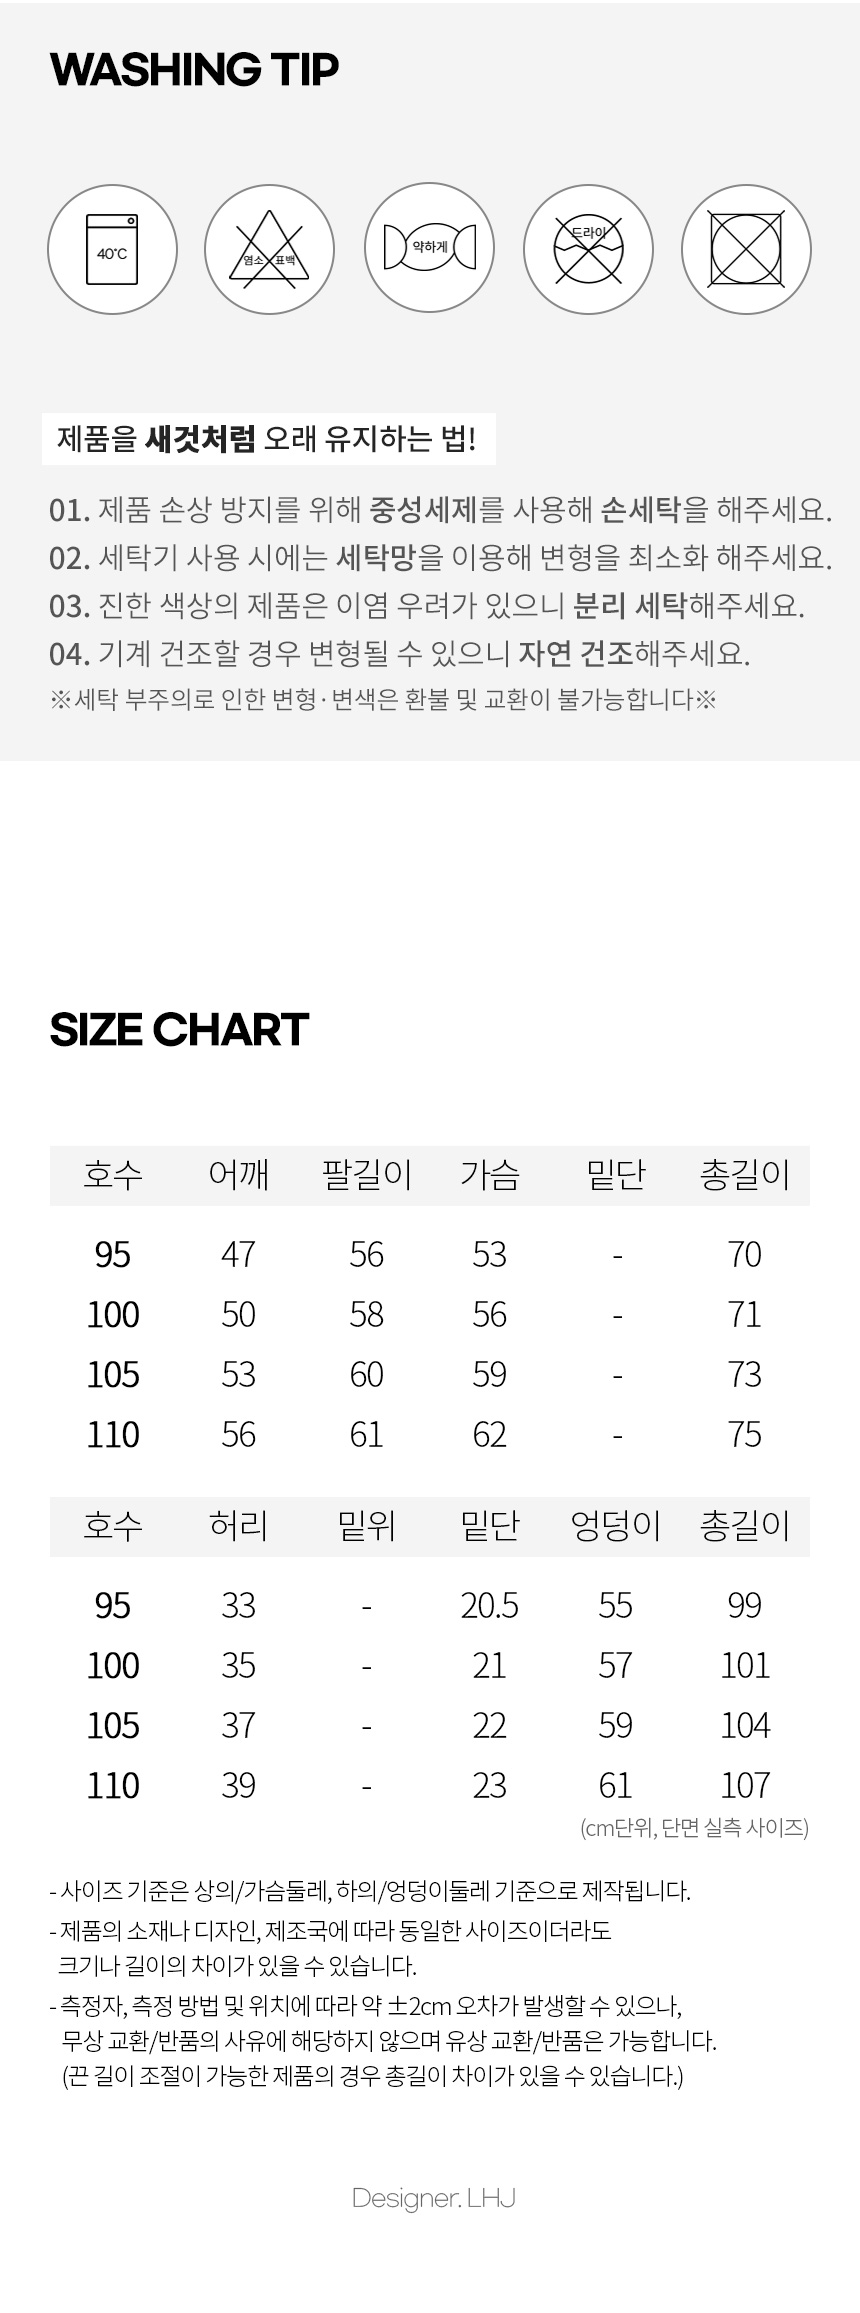Click the total length 107 value
Image resolution: width=860 pixels, height=2313 pixels.
coord(745,1785)
